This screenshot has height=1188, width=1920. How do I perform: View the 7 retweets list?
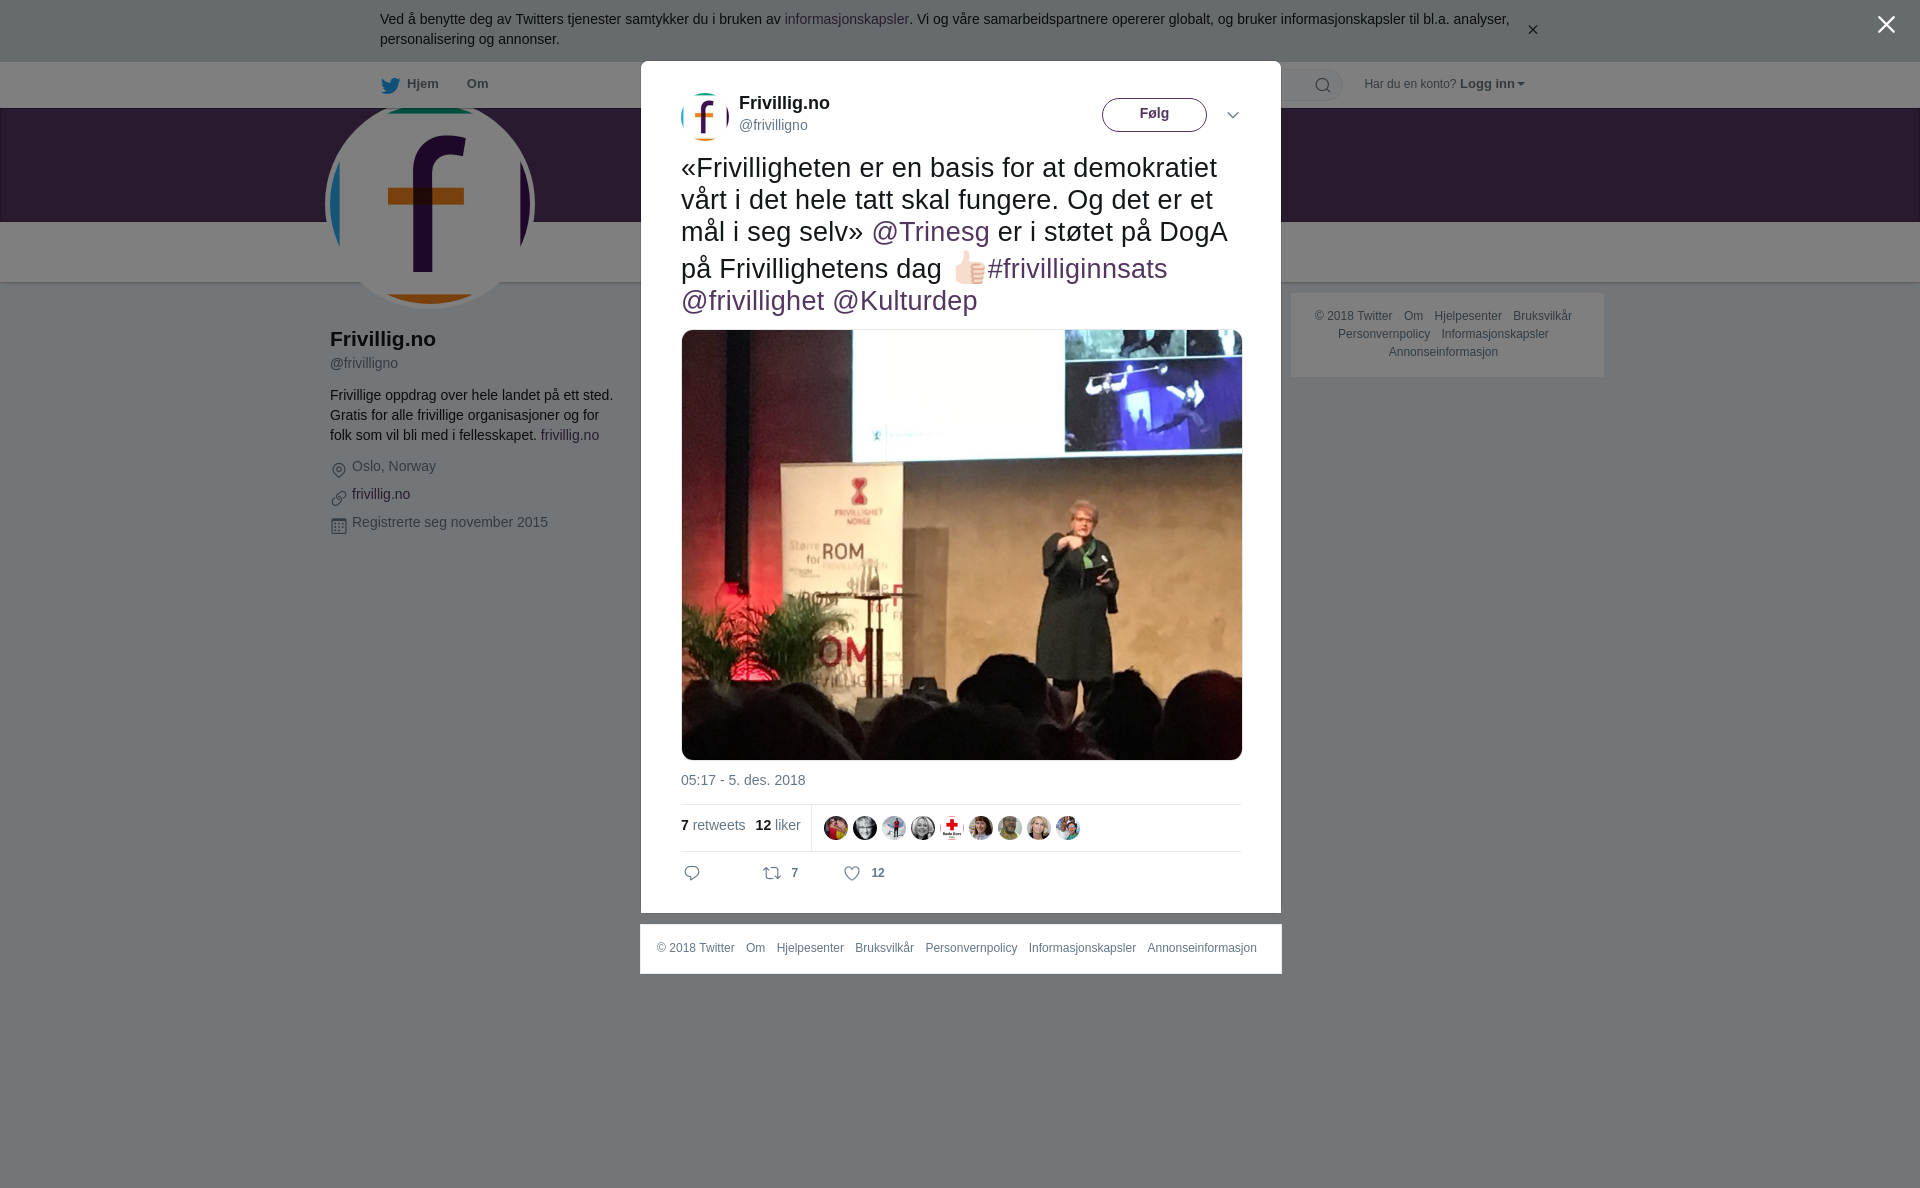point(713,825)
